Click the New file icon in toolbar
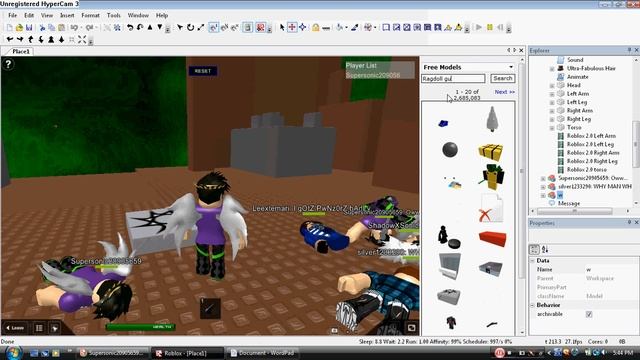 [x=9, y=28]
